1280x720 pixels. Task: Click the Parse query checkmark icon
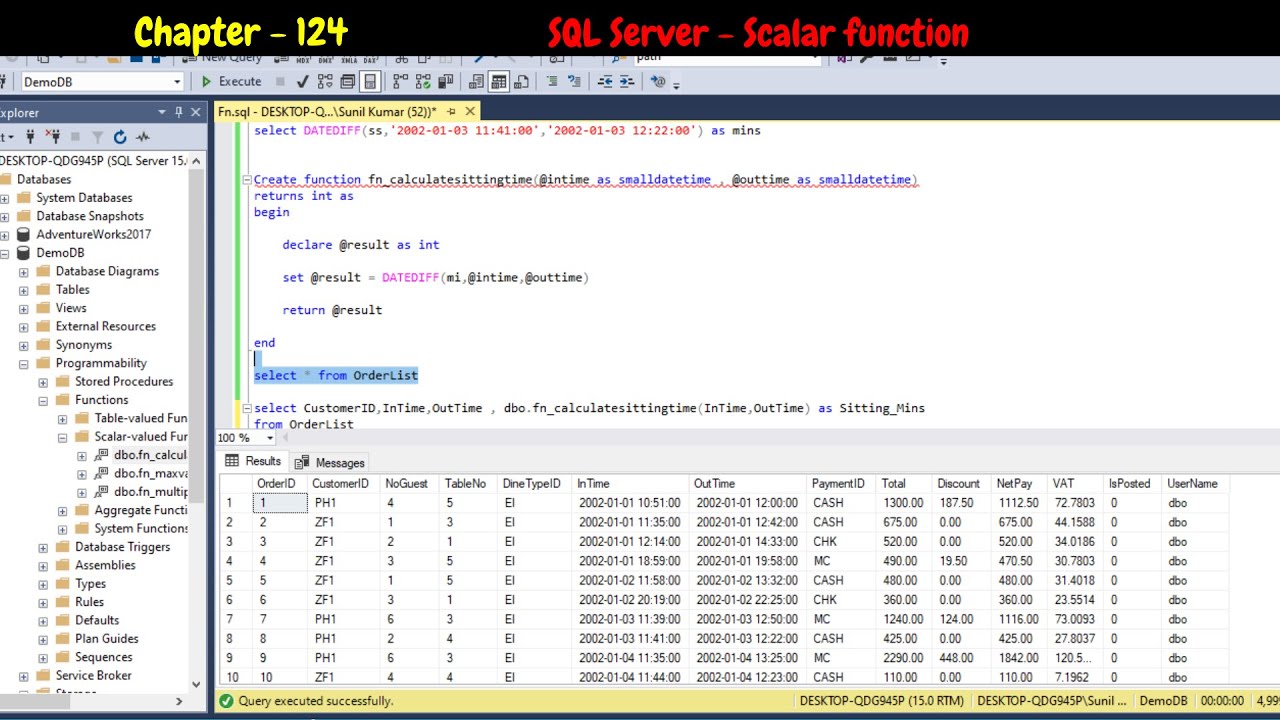coord(302,82)
